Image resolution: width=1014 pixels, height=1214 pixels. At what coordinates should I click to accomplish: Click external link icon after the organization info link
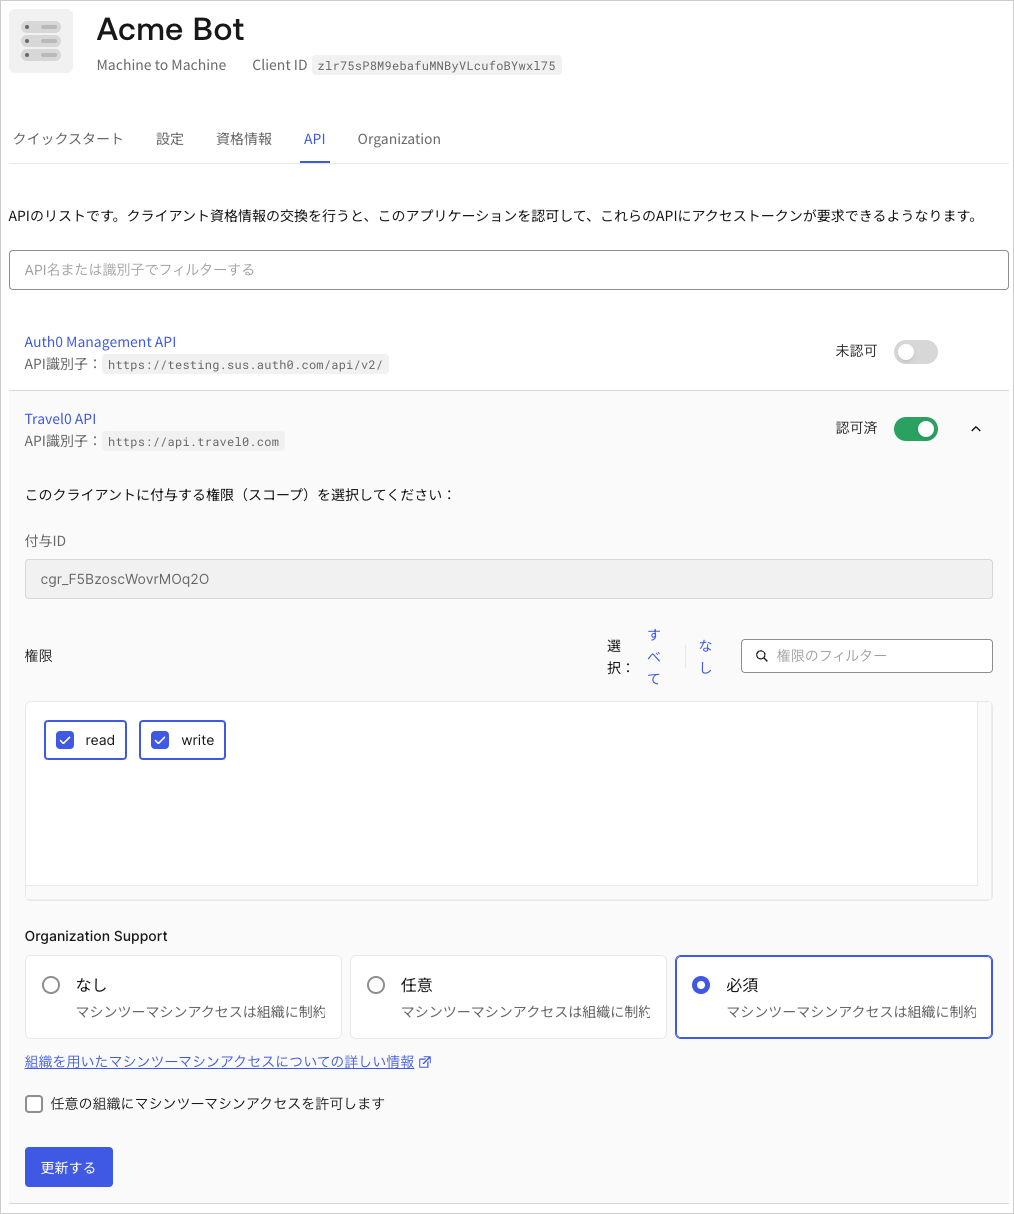pos(425,1062)
